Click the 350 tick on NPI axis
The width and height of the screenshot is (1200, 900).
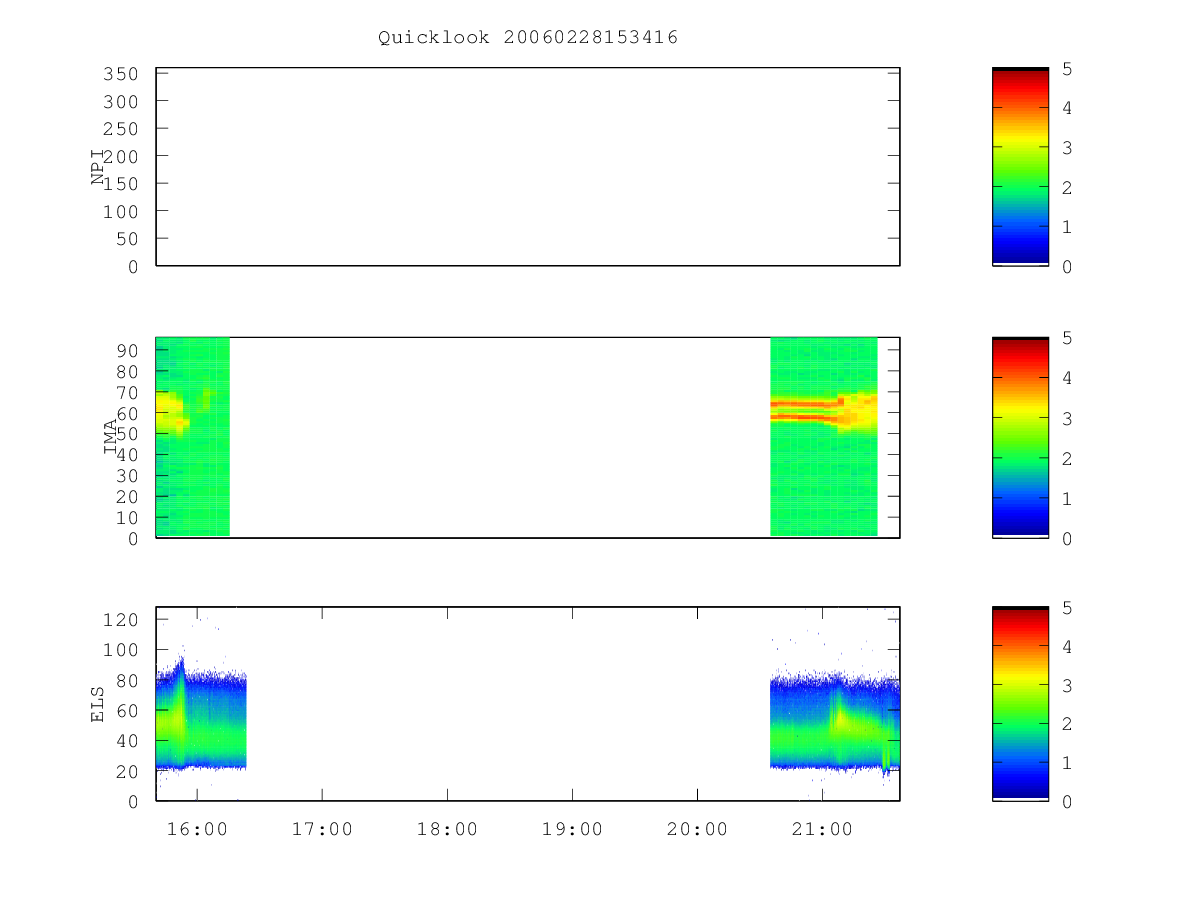(x=120, y=74)
